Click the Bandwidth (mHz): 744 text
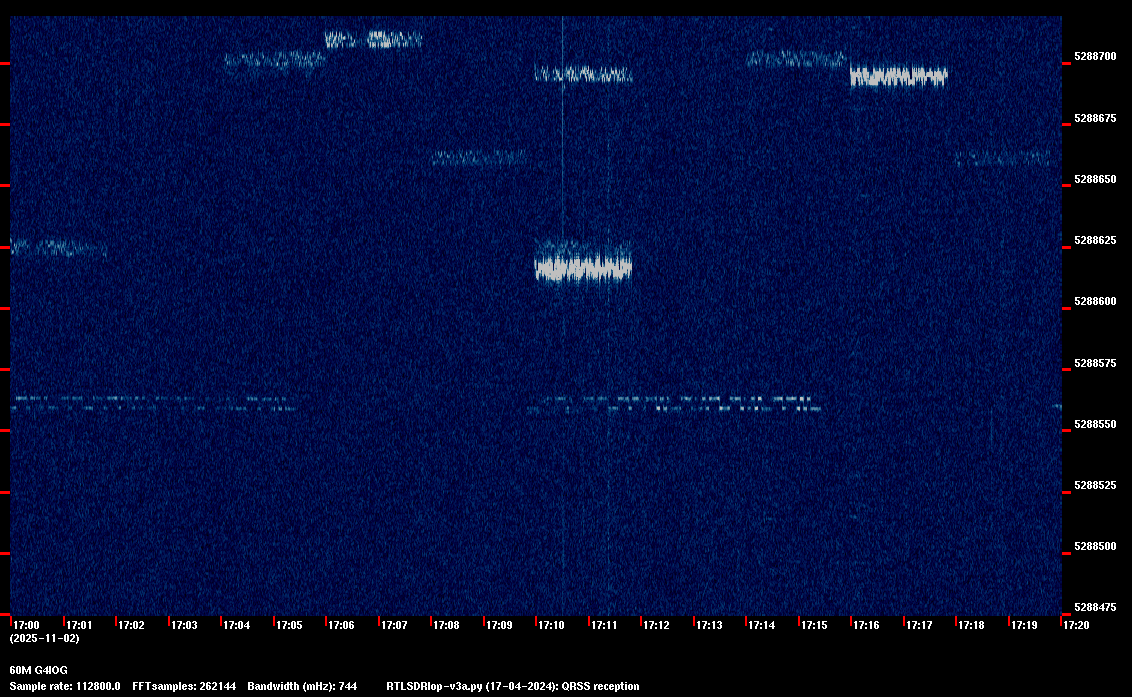The image size is (1132, 697). [x=302, y=686]
